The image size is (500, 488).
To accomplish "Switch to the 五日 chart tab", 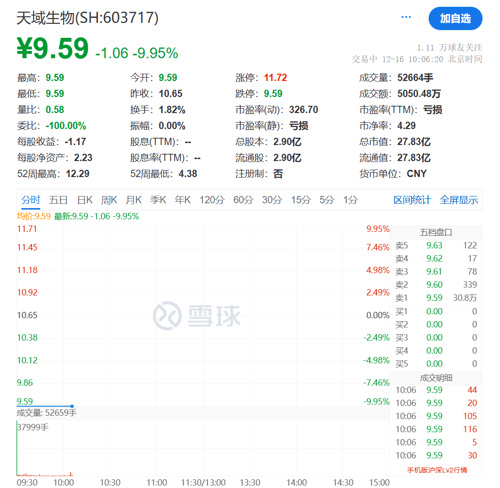I will (58, 200).
